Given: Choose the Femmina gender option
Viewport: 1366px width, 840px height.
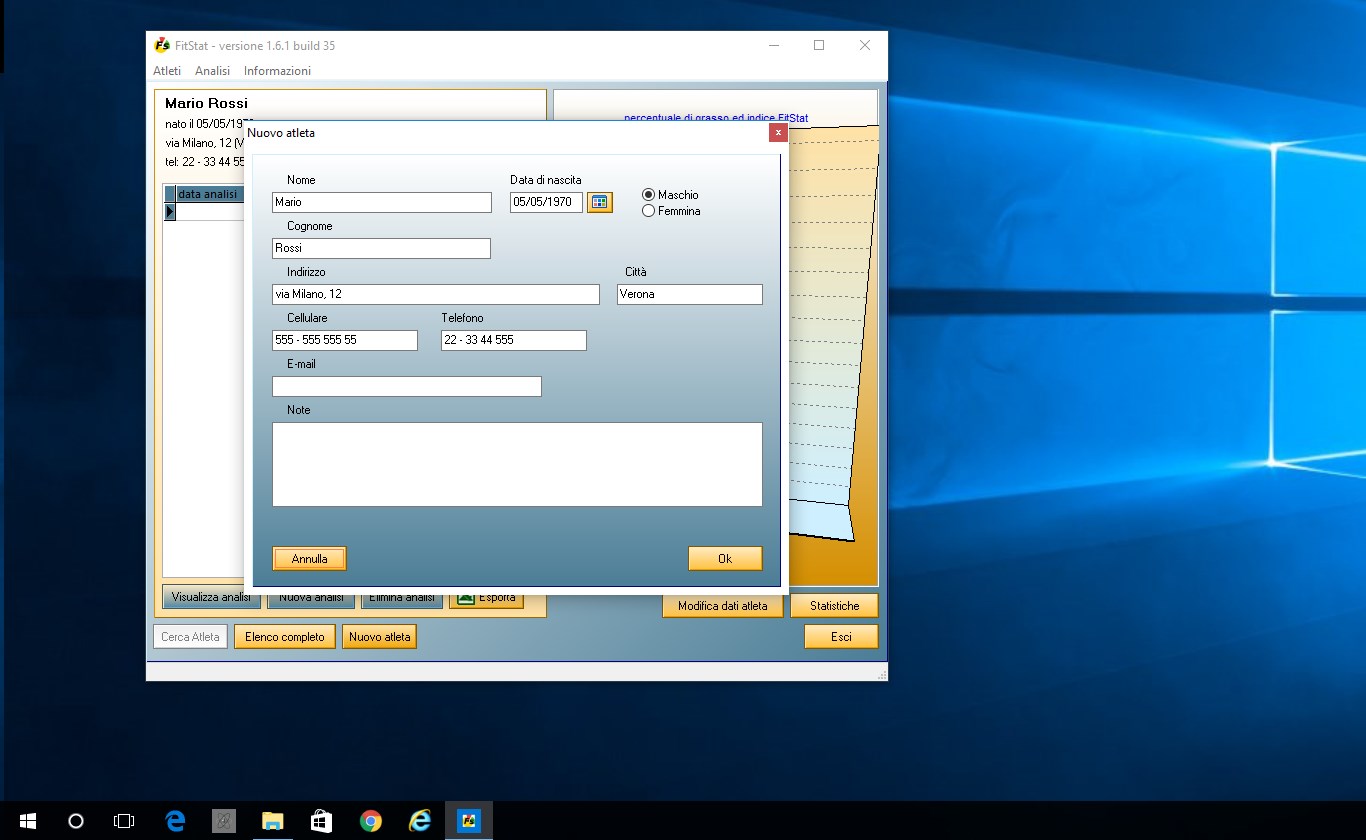Looking at the screenshot, I should click(x=649, y=211).
